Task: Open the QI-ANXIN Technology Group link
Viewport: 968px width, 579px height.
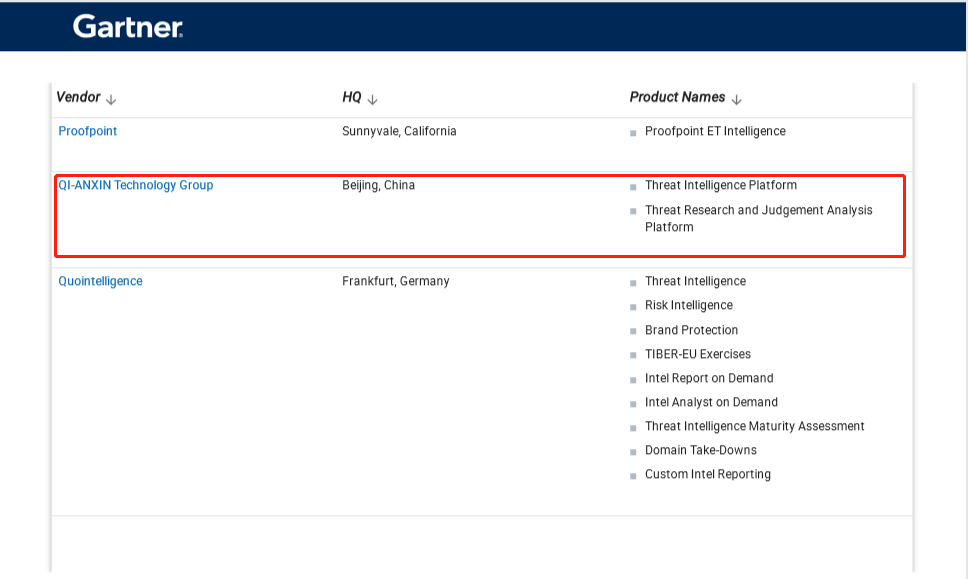Action: [x=136, y=185]
